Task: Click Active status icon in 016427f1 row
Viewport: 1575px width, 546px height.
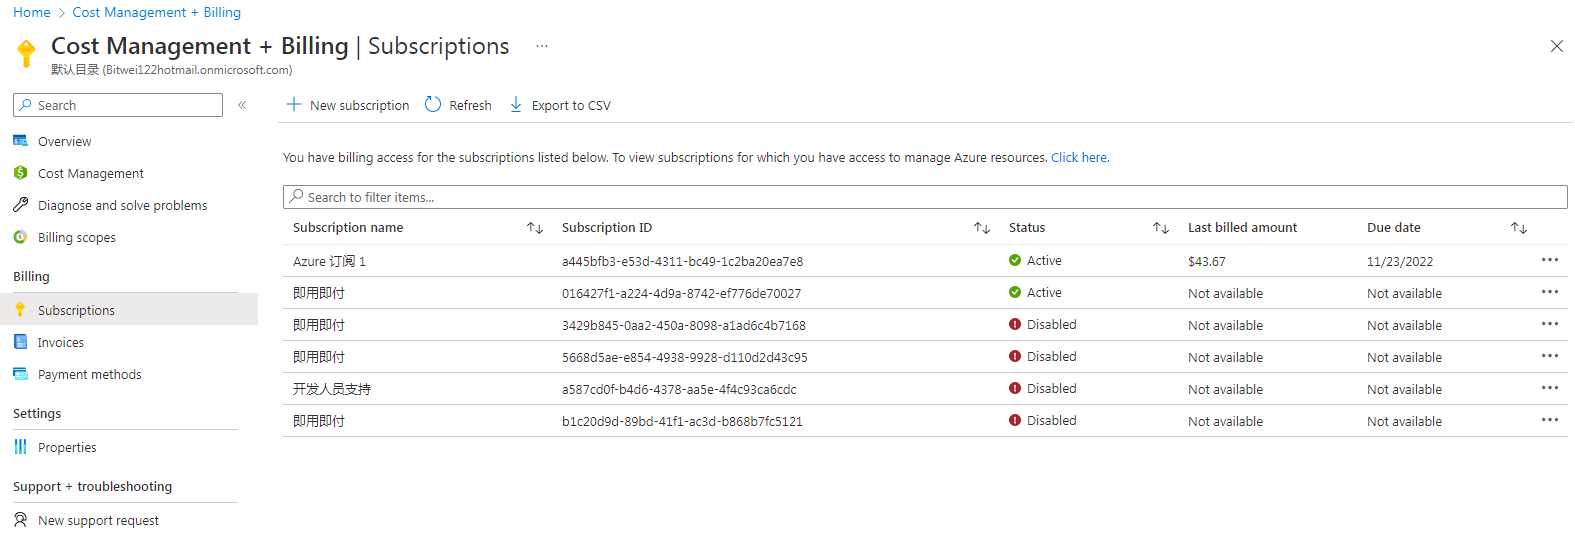Action: (x=1015, y=292)
